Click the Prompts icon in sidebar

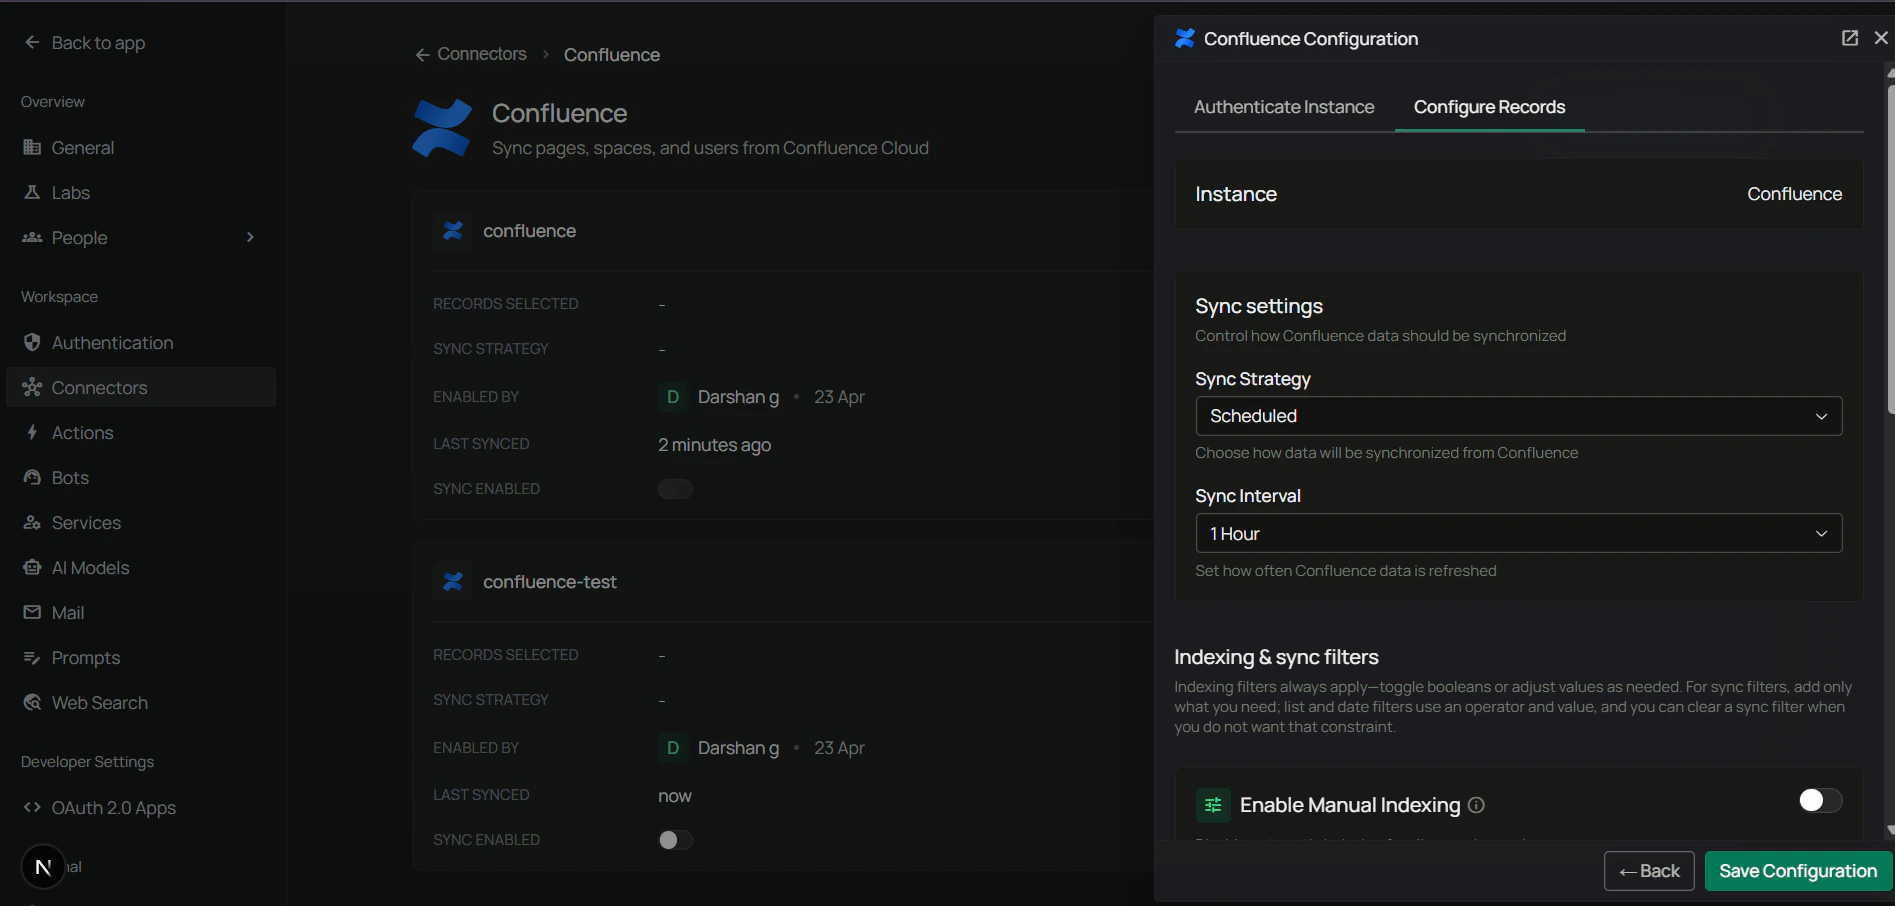coord(32,657)
